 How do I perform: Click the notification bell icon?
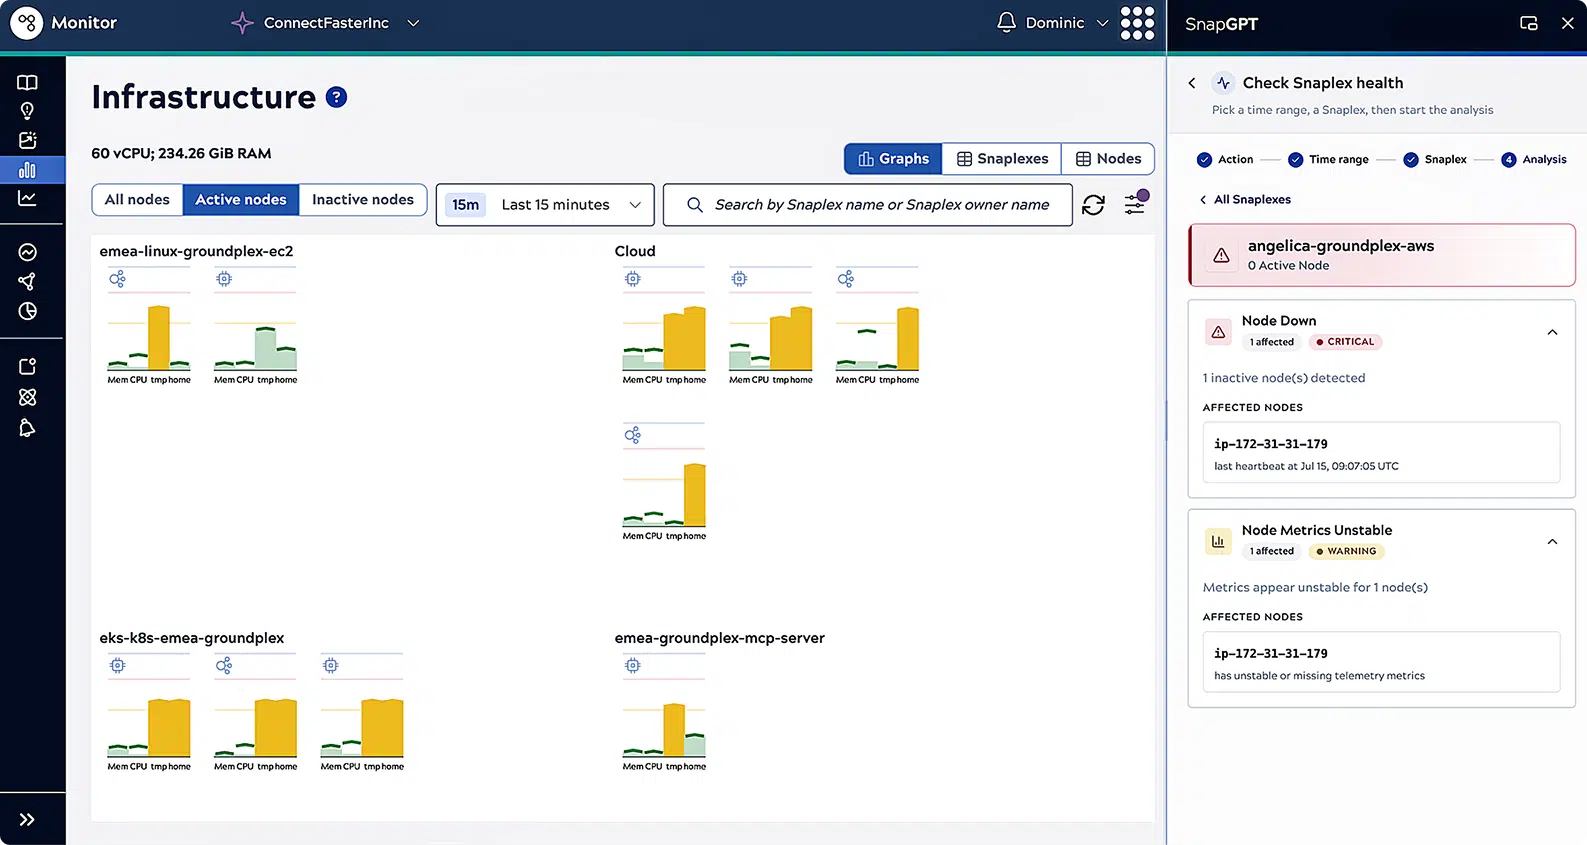point(1006,22)
